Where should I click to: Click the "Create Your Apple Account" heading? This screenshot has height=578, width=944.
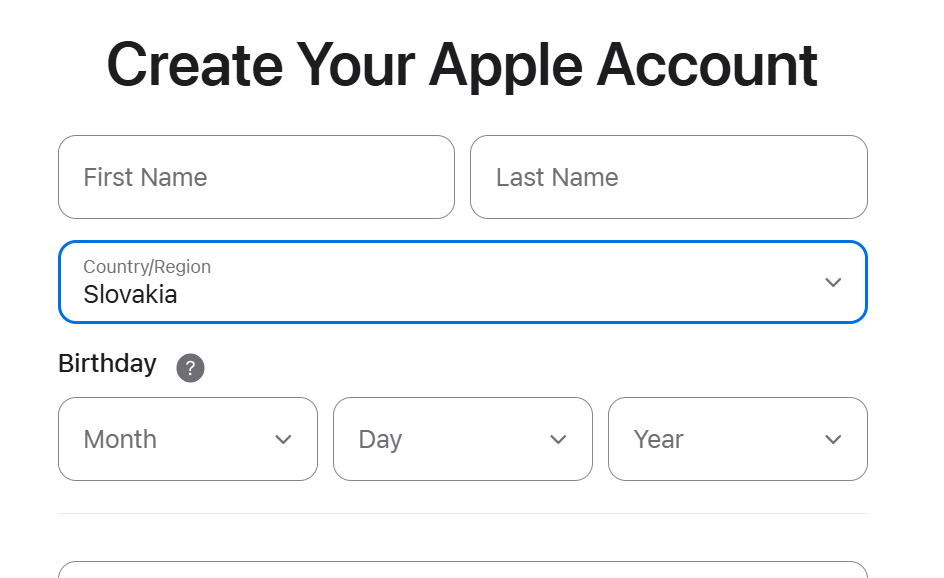(462, 65)
